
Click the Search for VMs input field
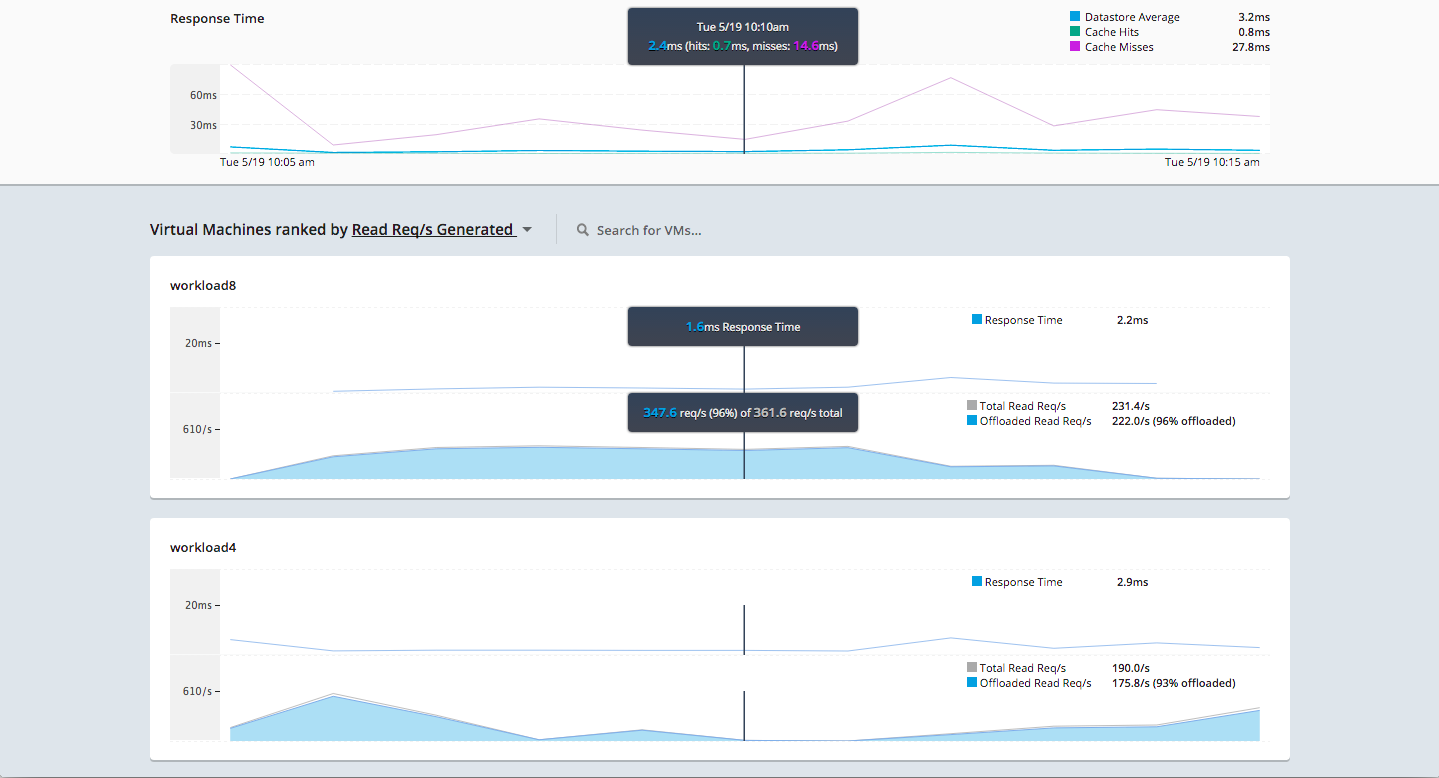click(649, 230)
